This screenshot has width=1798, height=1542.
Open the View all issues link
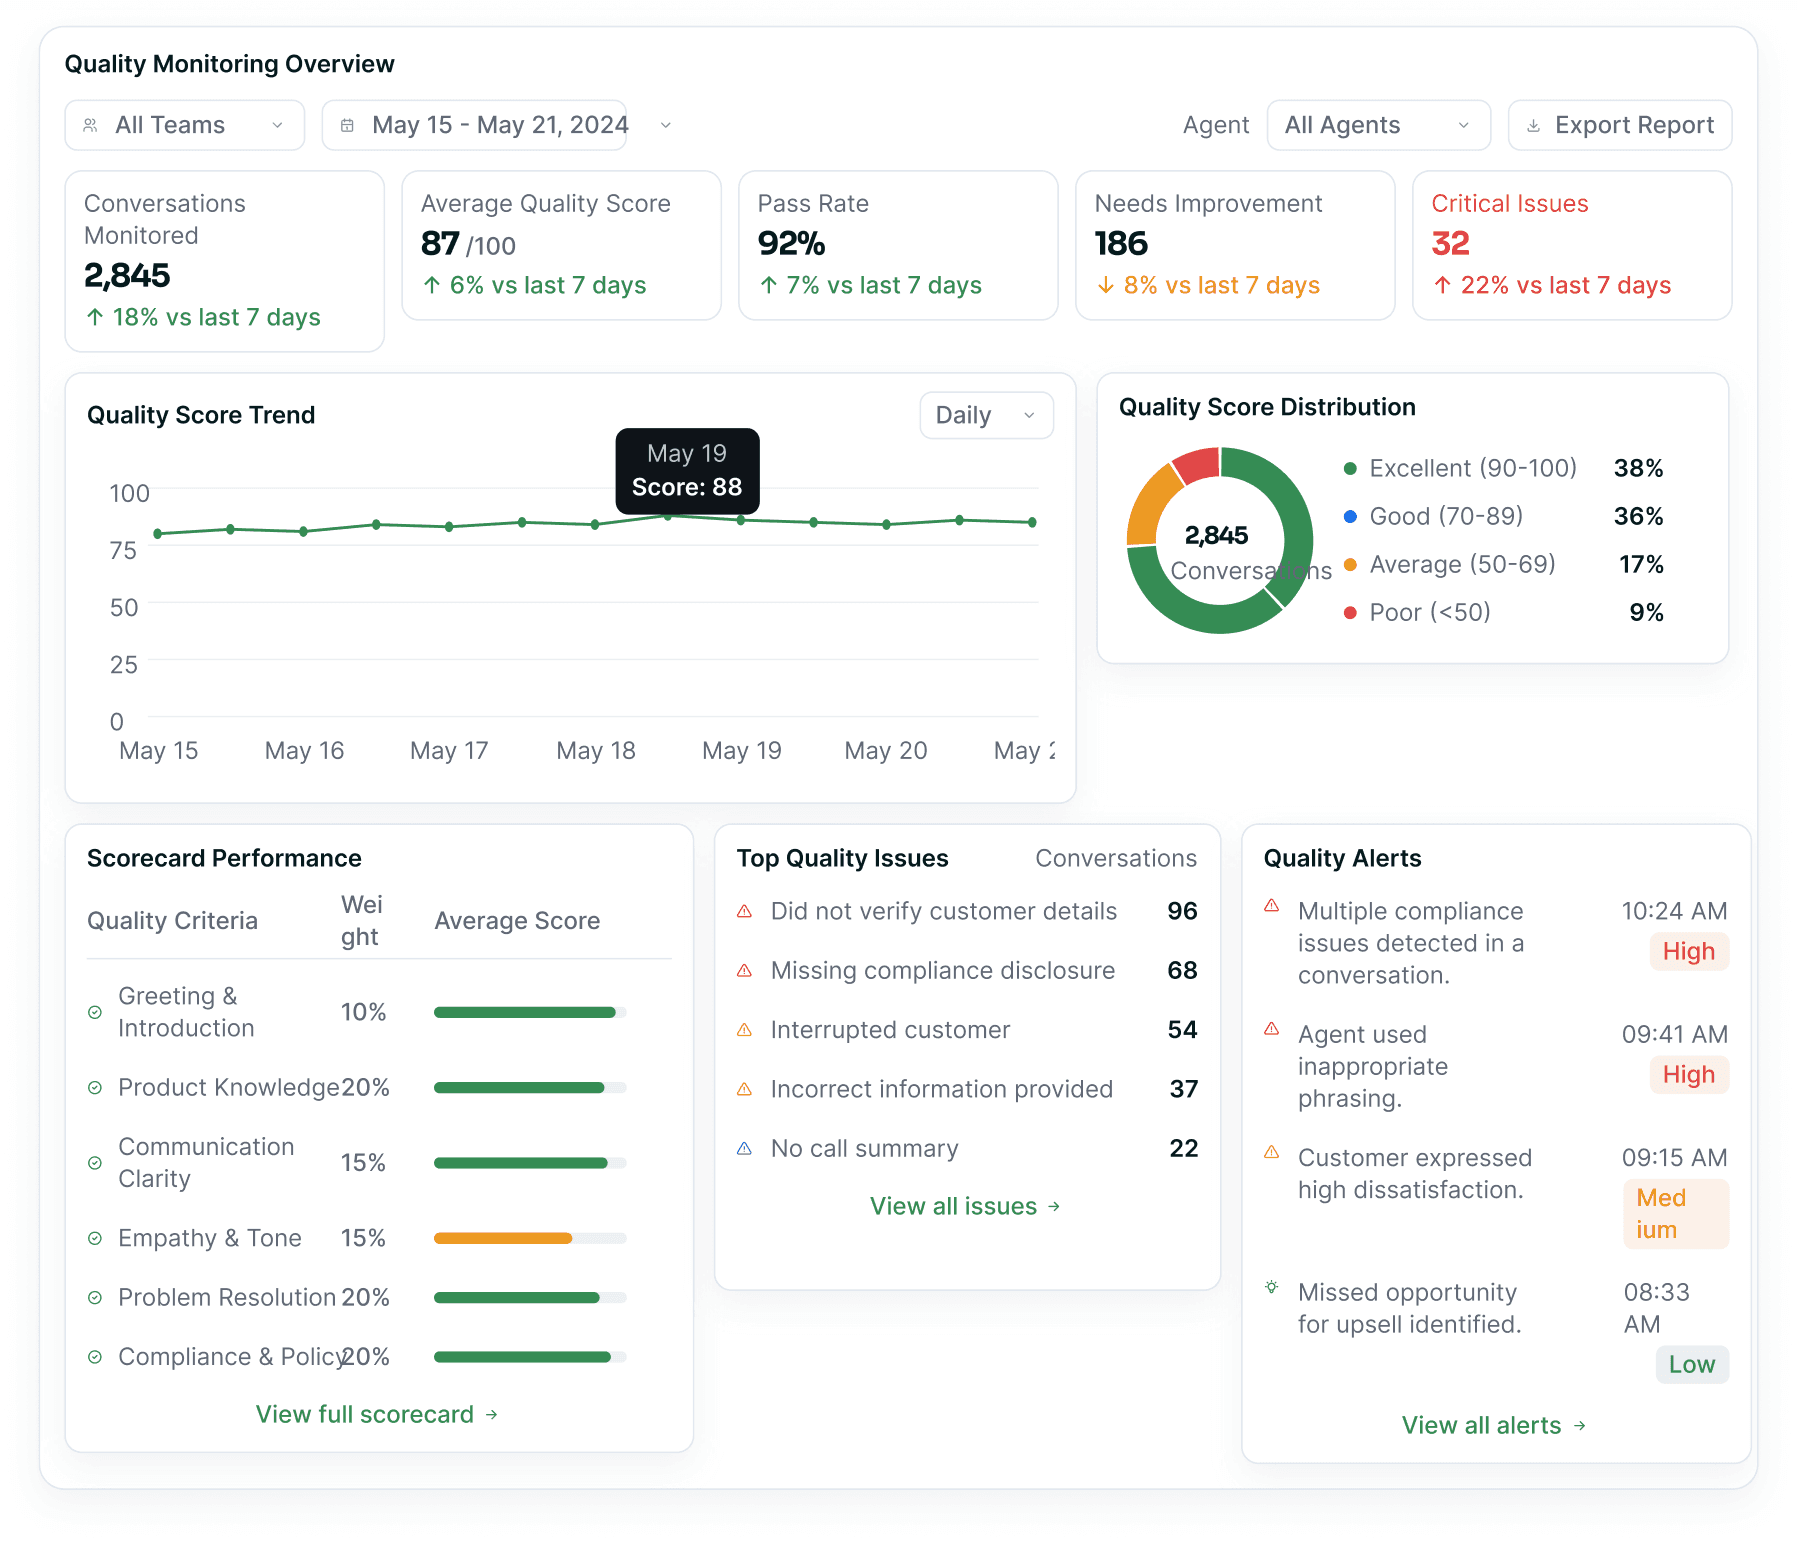click(966, 1206)
